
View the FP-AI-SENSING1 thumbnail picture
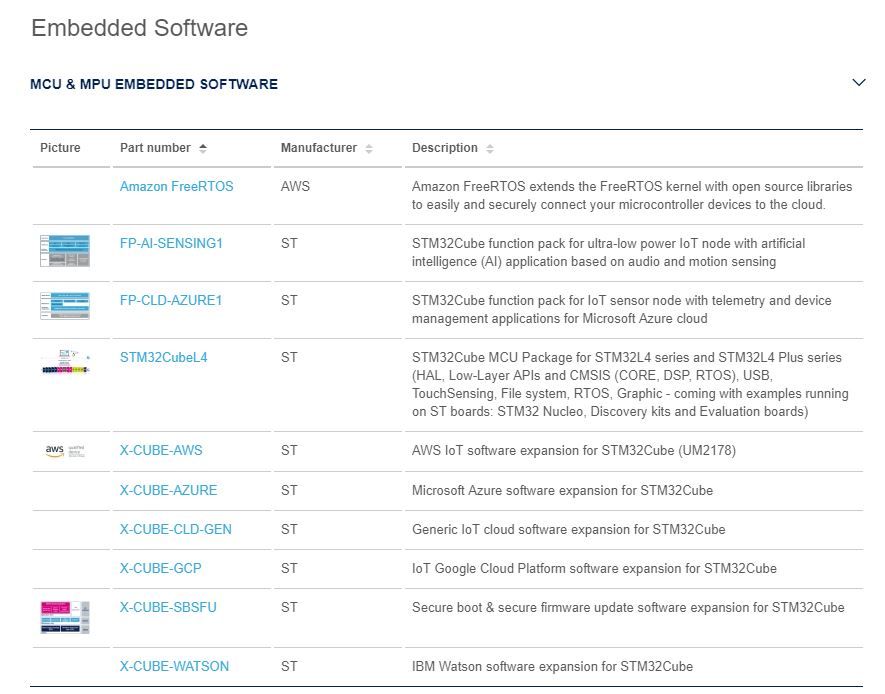(65, 251)
